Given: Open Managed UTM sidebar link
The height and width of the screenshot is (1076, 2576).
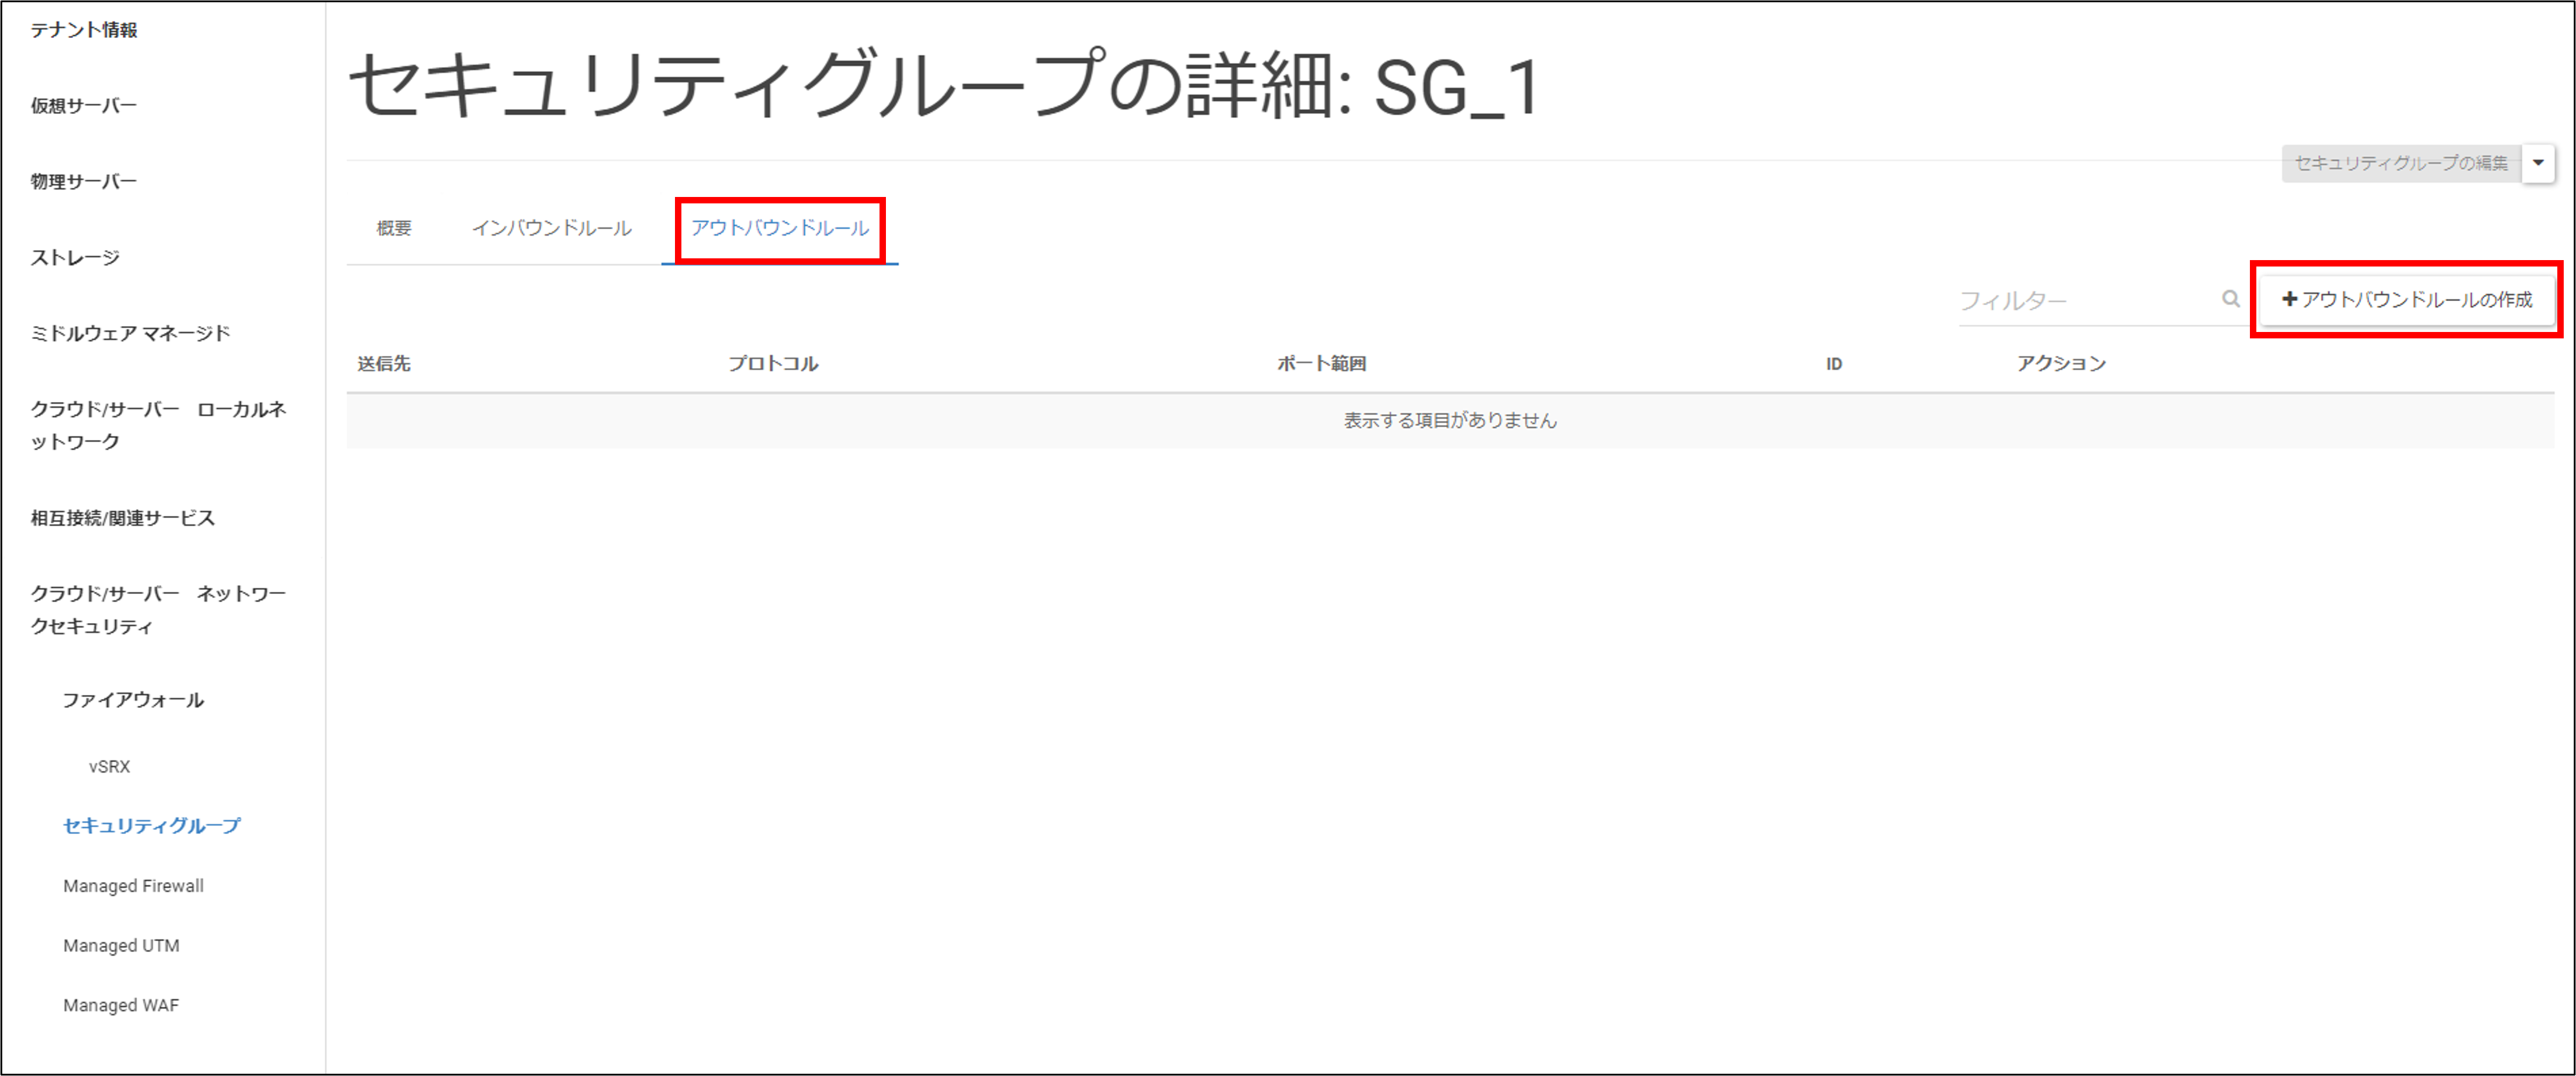Looking at the screenshot, I should point(121,946).
